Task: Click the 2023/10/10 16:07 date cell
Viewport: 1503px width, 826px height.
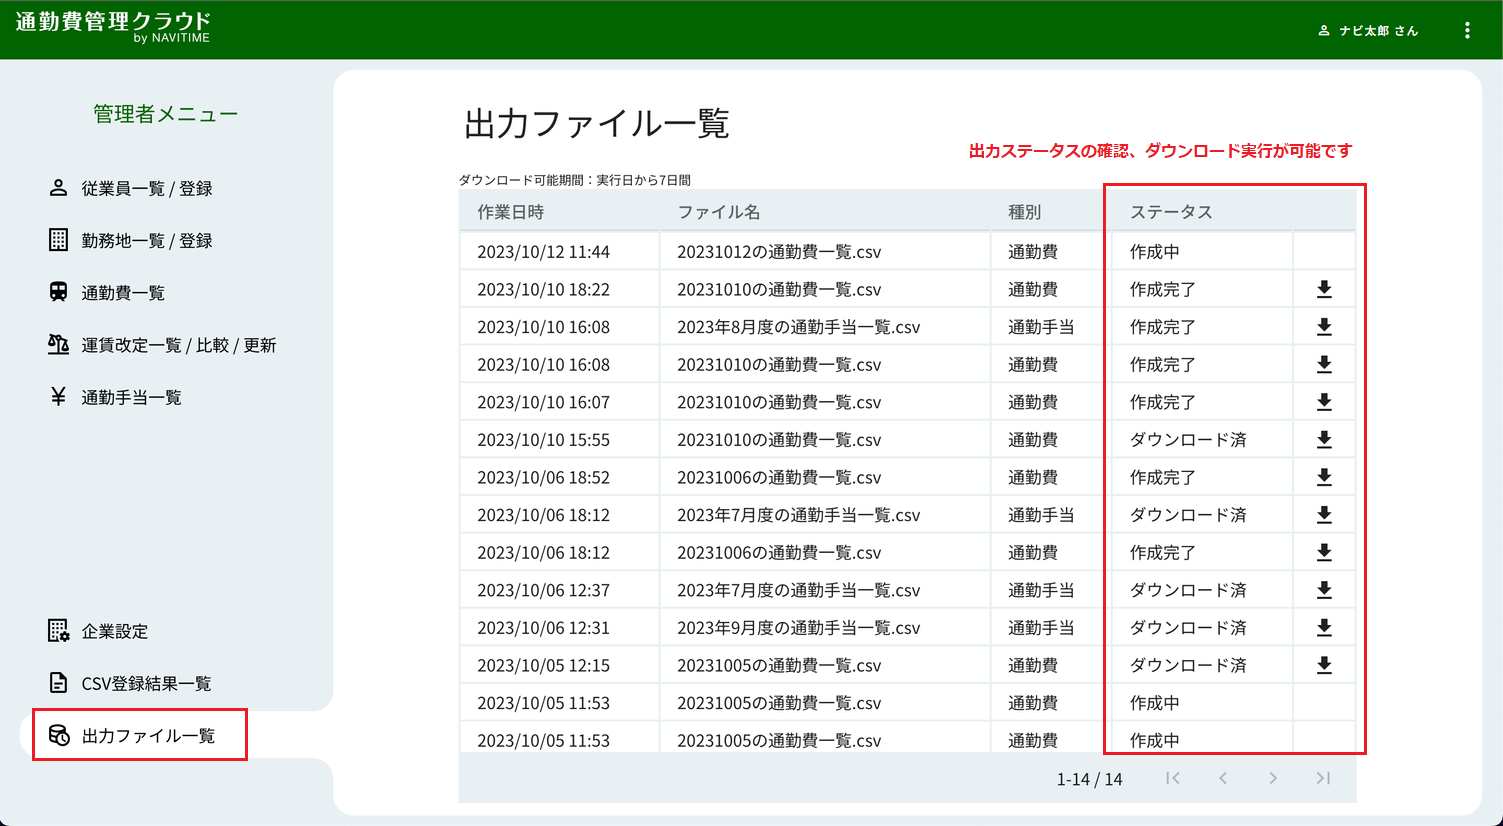Action: tap(543, 402)
